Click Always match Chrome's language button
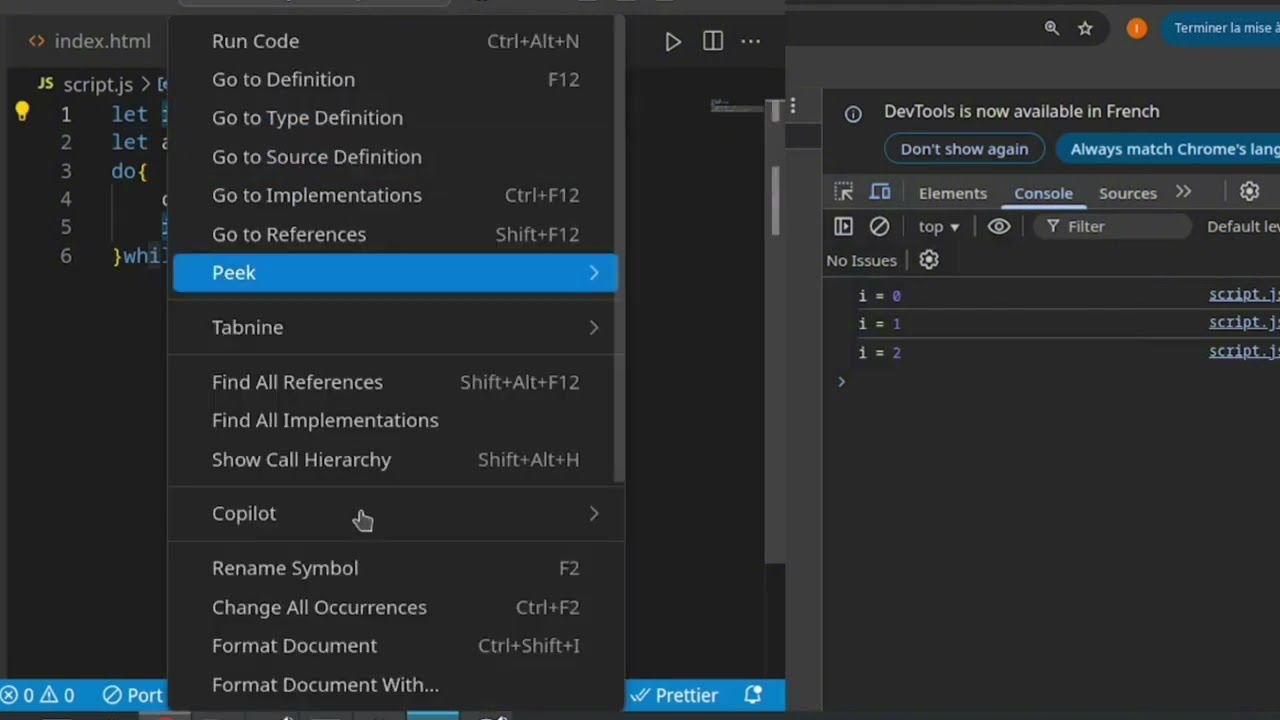The height and width of the screenshot is (720, 1280). pos(1168,149)
